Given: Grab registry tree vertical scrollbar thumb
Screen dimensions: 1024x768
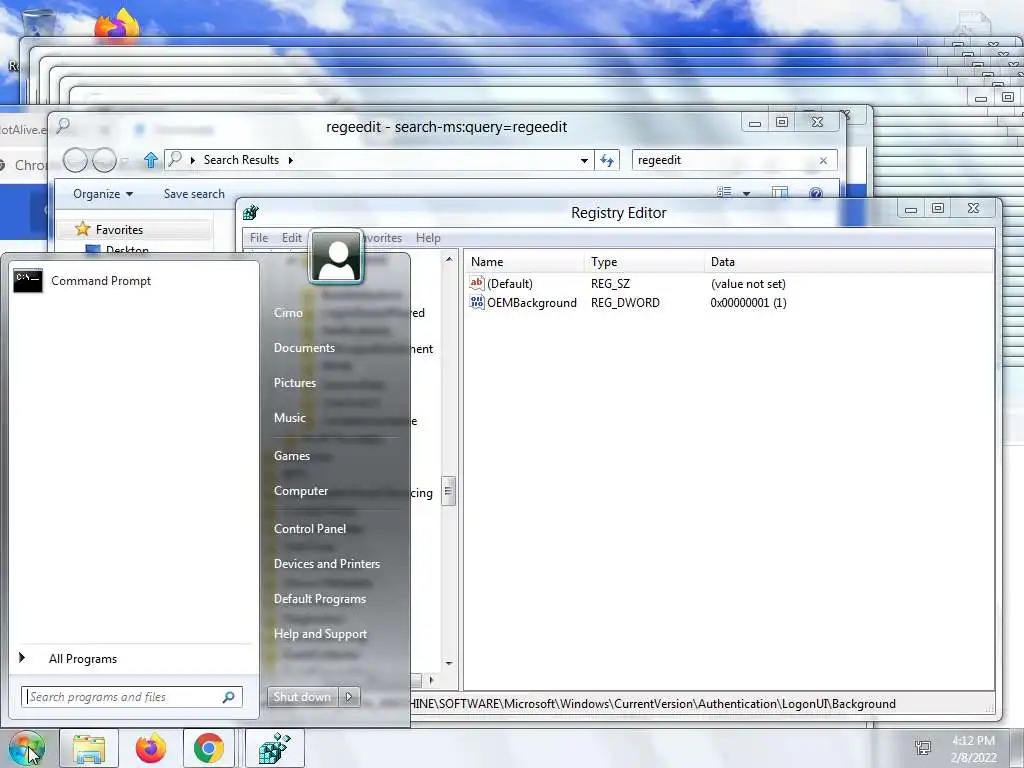Looking at the screenshot, I should tap(448, 491).
